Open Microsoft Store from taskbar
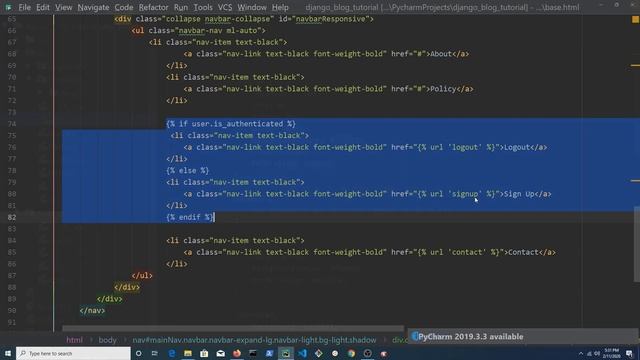 [x=204, y=353]
